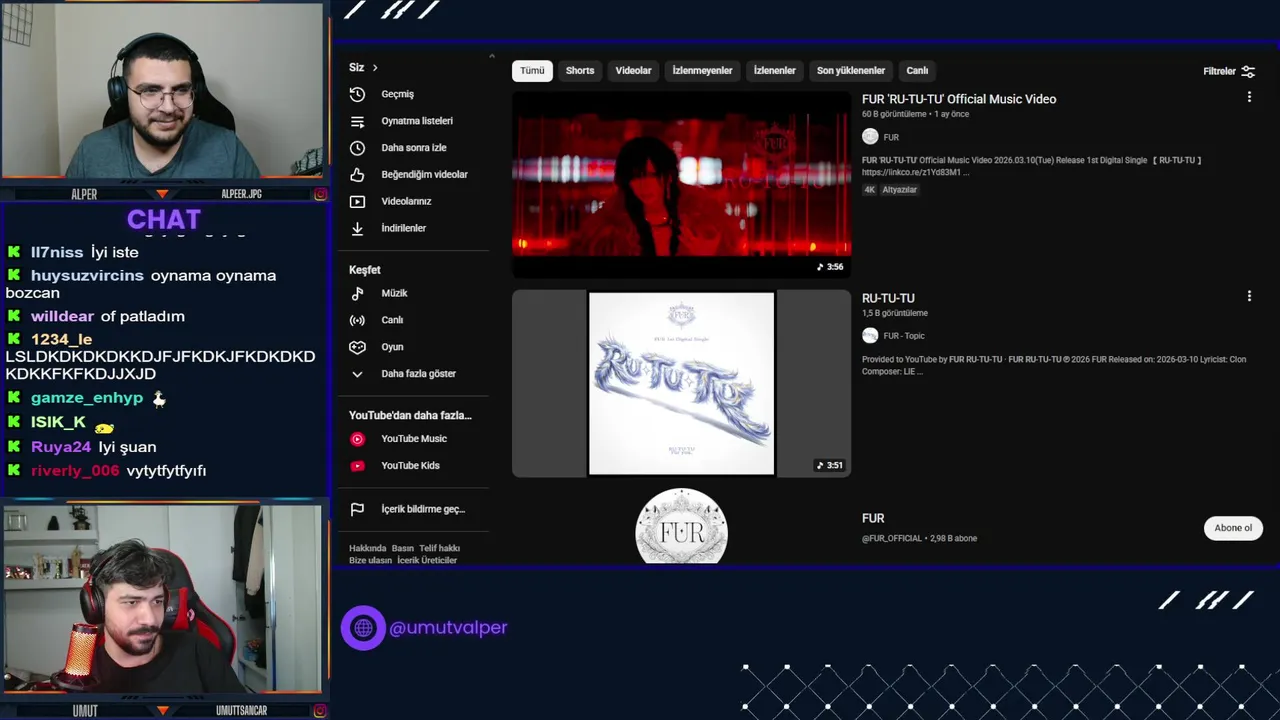
Task: Click the İçerik bildirme flag icon
Action: [x=357, y=509]
